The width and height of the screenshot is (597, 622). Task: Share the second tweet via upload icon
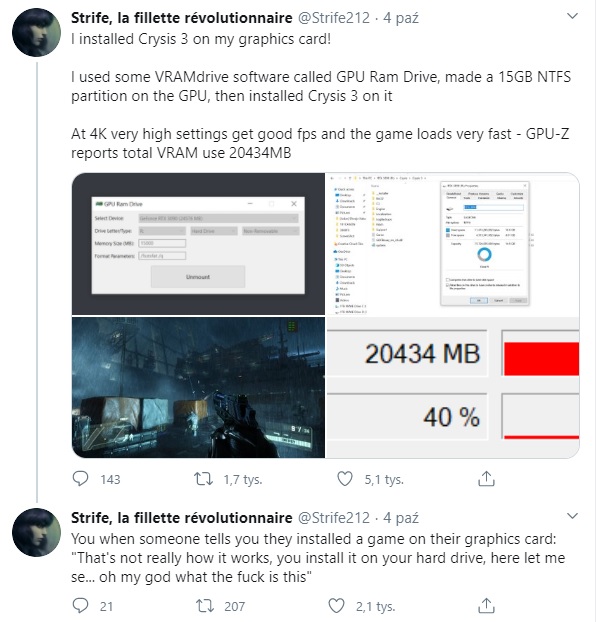(486, 605)
